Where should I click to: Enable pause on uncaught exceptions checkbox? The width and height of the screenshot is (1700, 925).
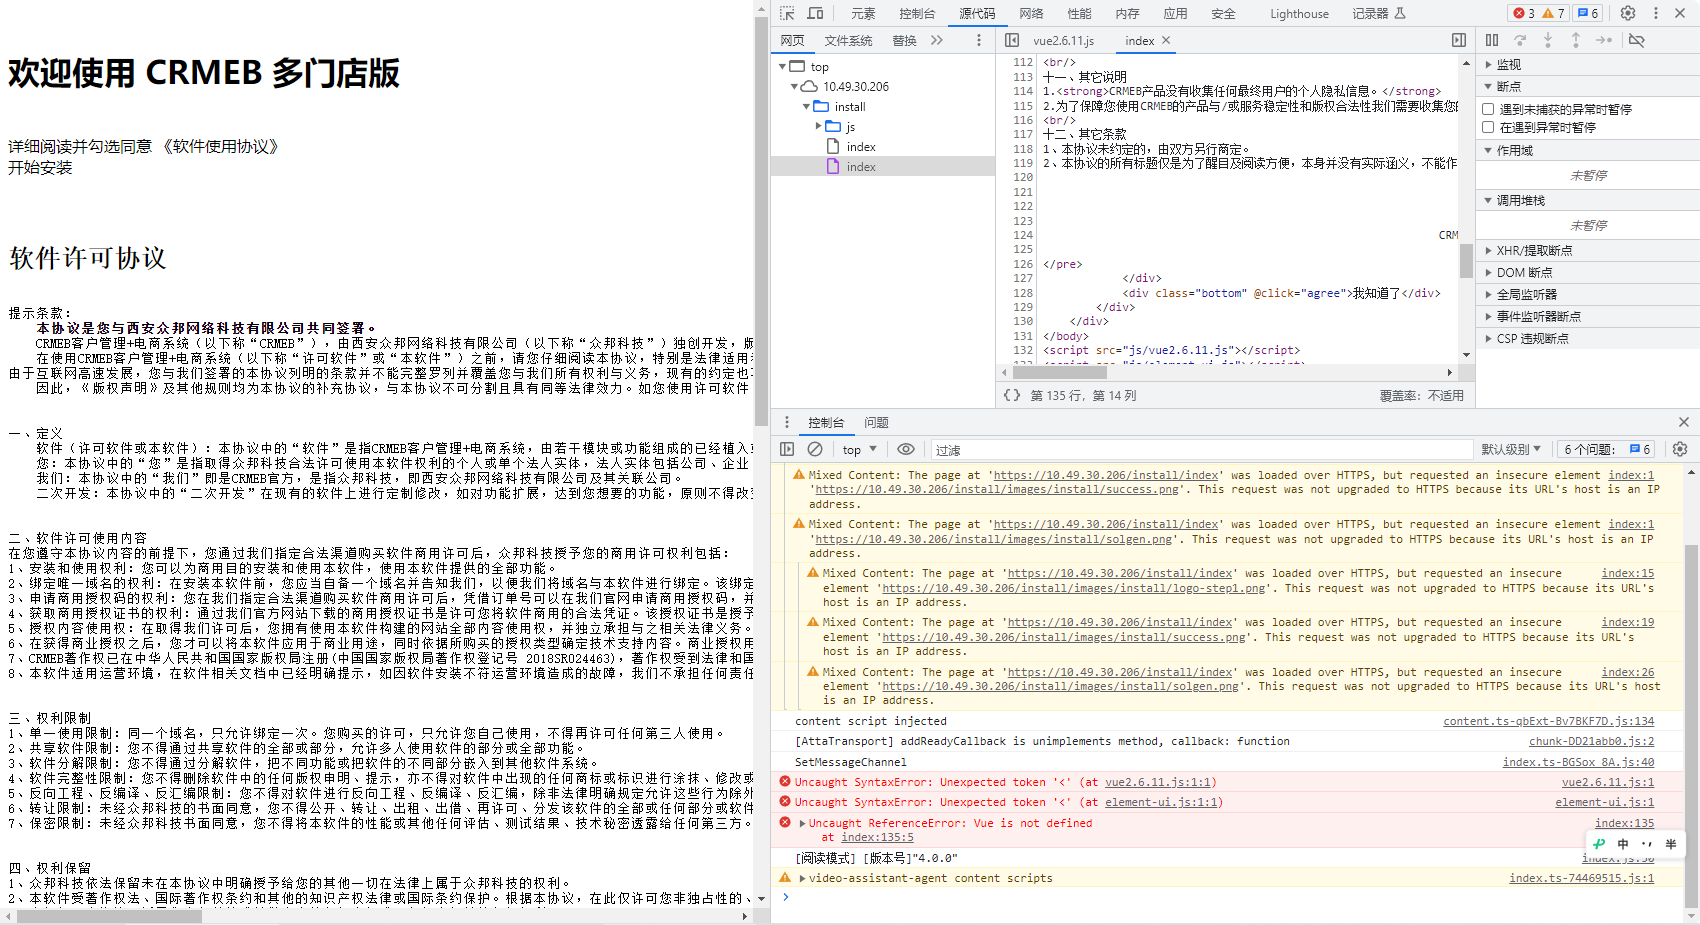click(1488, 109)
